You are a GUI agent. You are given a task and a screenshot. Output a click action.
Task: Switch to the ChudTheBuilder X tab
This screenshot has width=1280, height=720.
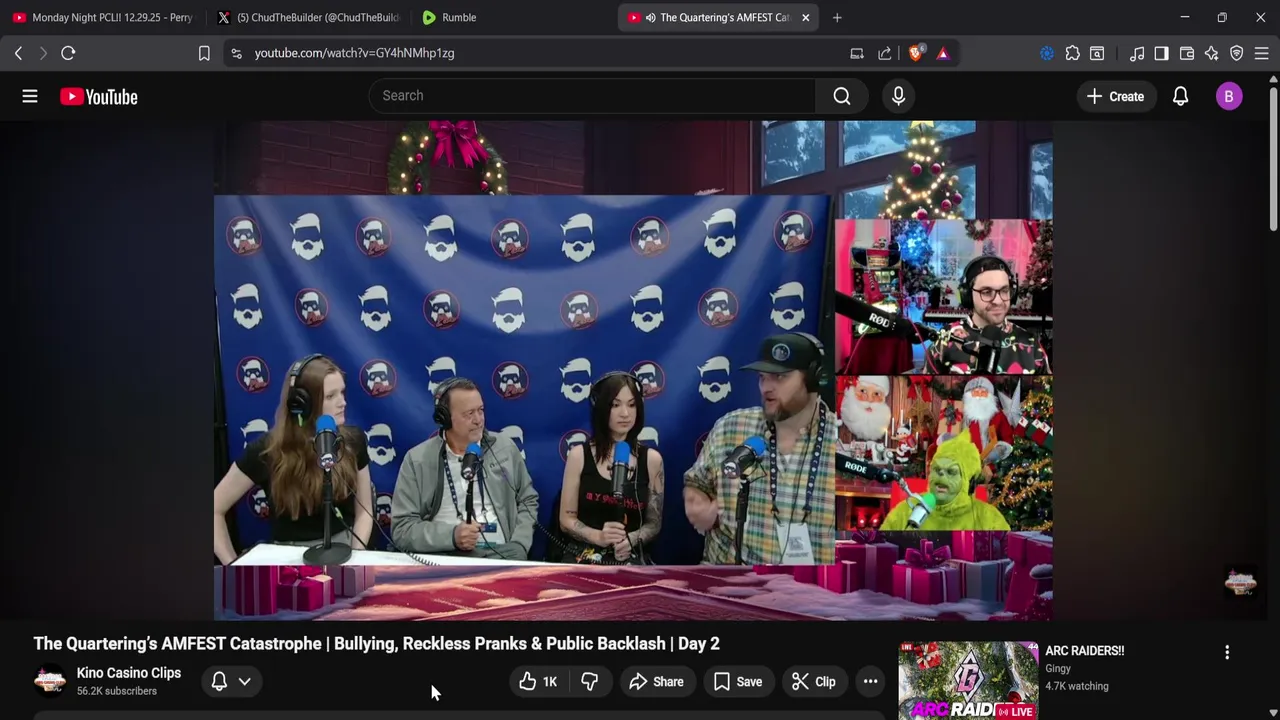coord(308,17)
